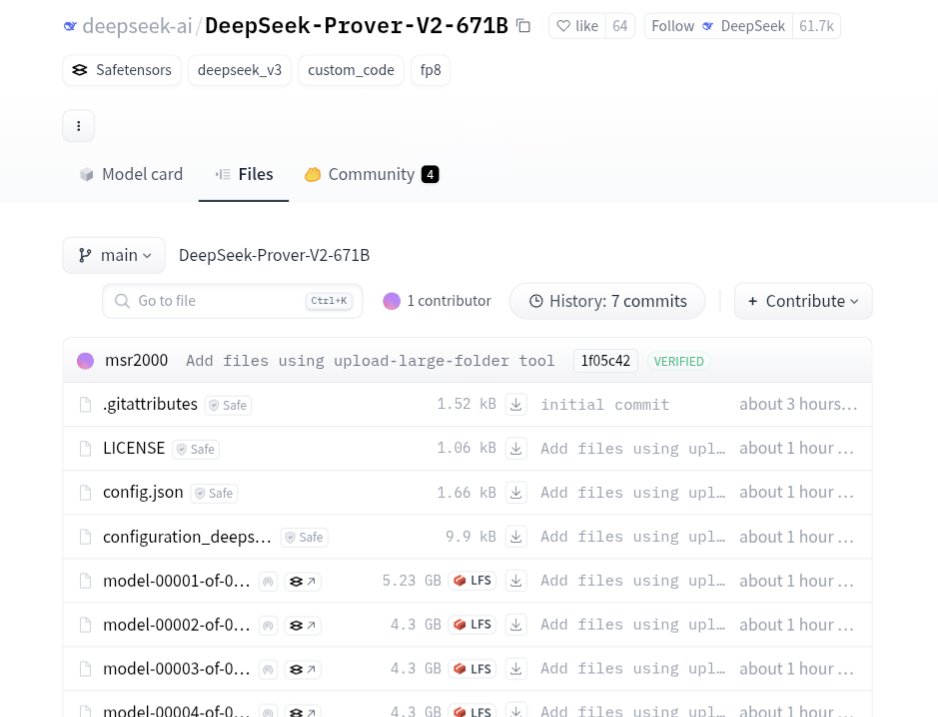Open the DeepSeek-Prover-V2-671B breadcrumb
This screenshot has height=717, width=938.
pyautogui.click(x=274, y=255)
